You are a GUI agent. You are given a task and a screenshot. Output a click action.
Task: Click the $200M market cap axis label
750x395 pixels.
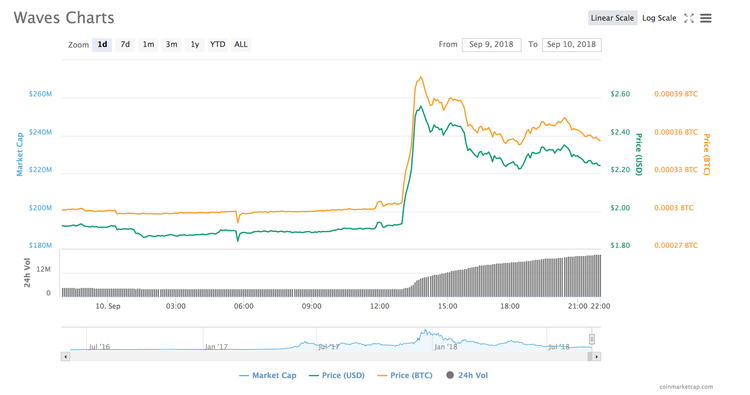(x=40, y=208)
